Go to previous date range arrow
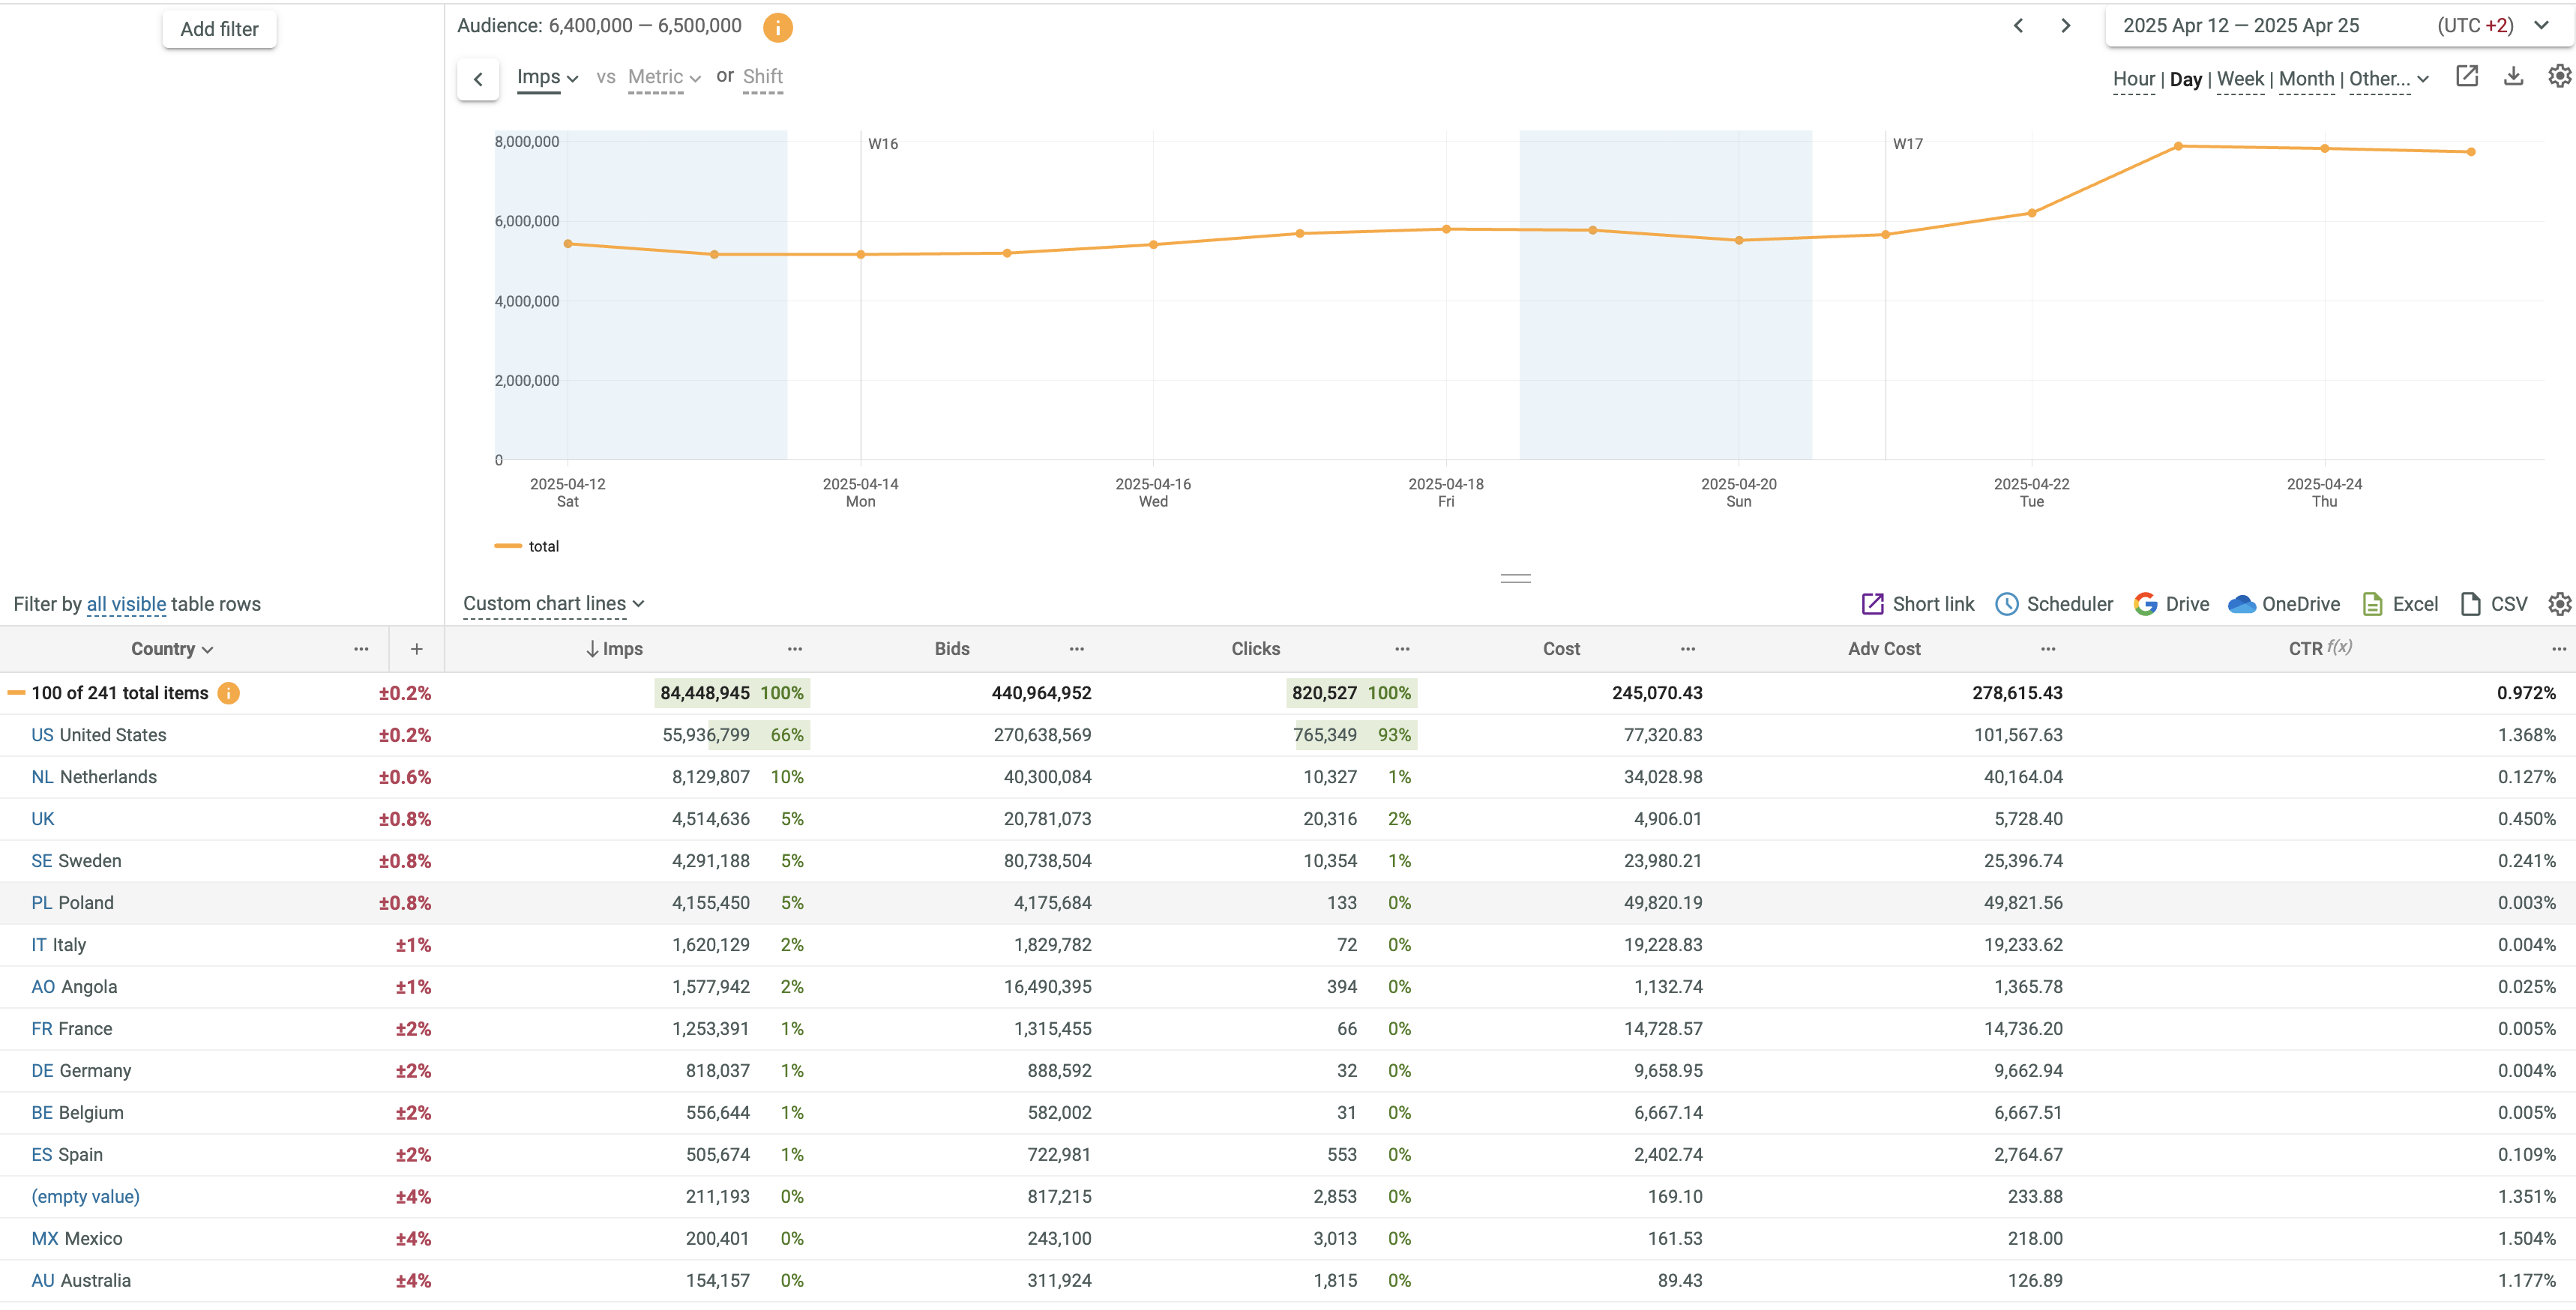2576x1310 pixels. [x=2018, y=26]
